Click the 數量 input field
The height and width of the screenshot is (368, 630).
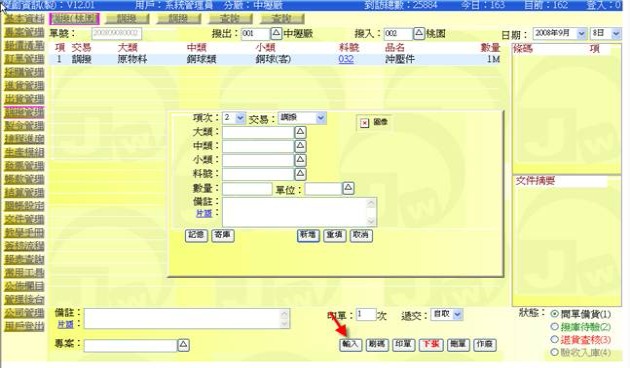pyautogui.click(x=247, y=189)
